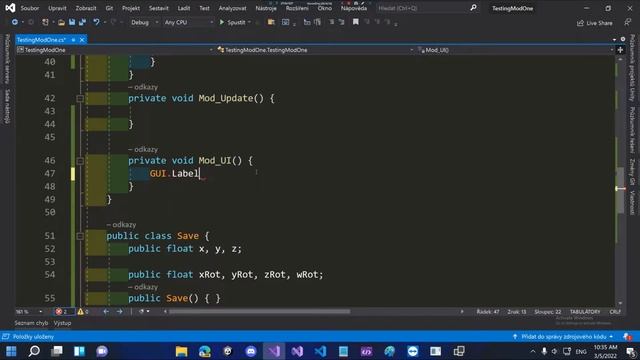Open the Any CPU platform dropdown

click(x=189, y=22)
